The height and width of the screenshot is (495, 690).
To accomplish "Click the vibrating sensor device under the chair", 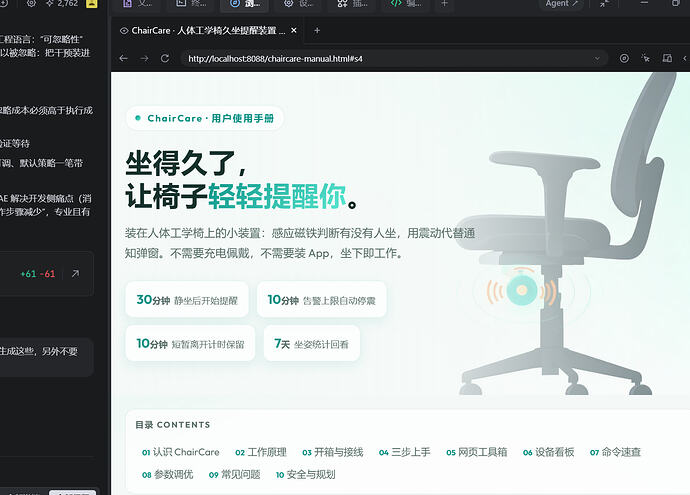I will click(x=521, y=290).
